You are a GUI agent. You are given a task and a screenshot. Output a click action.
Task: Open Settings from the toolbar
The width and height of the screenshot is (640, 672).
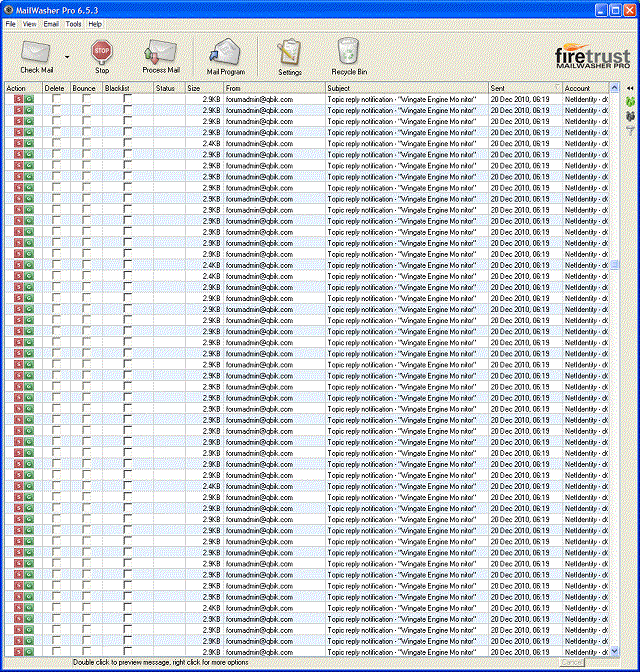[289, 52]
